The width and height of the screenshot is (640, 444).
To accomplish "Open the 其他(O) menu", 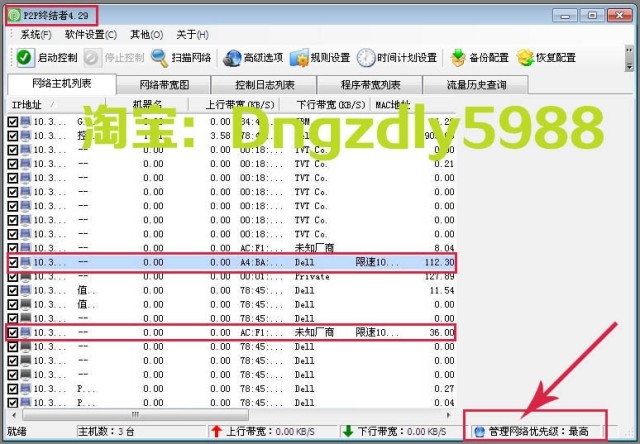I will tap(147, 35).
